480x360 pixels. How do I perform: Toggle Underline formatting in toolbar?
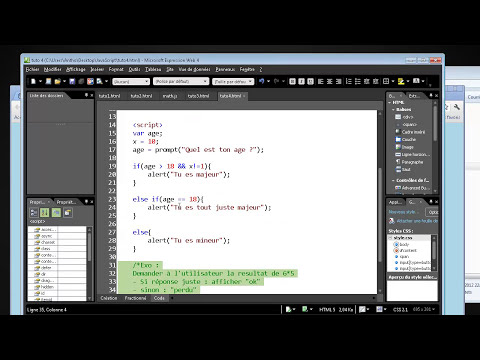[x=310, y=81]
